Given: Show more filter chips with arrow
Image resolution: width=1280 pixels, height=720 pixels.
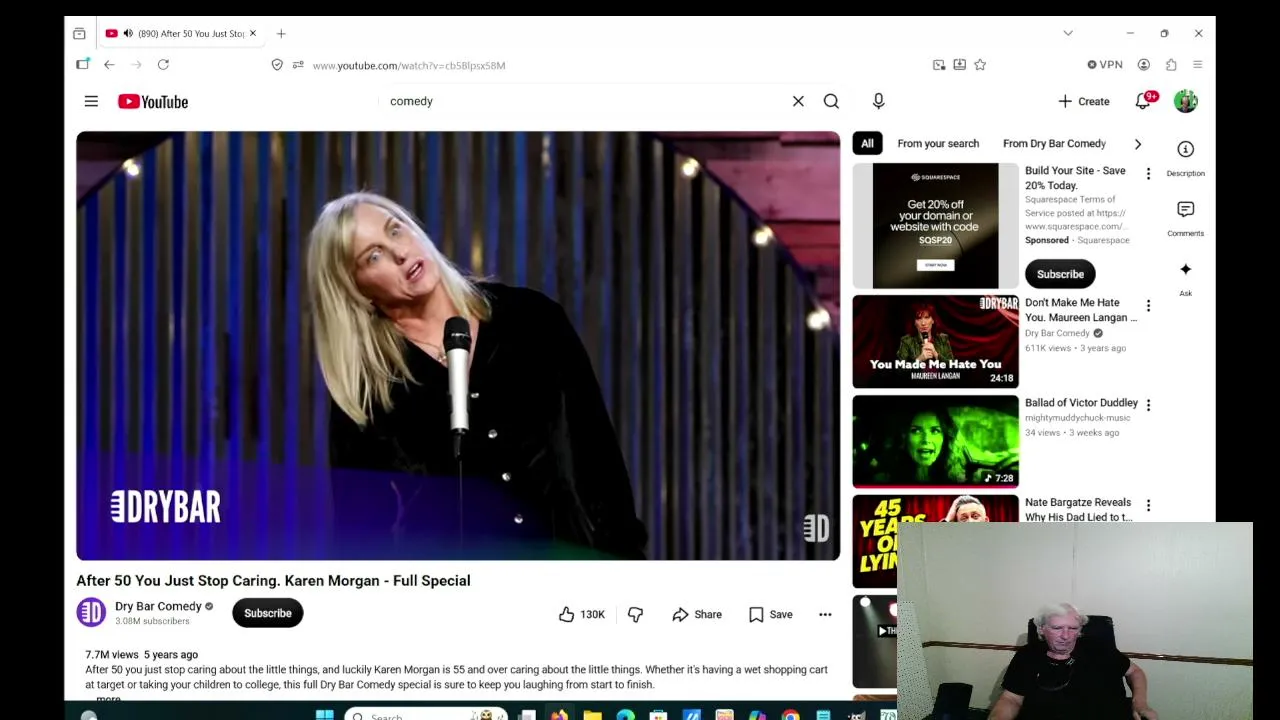Looking at the screenshot, I should (x=1137, y=143).
